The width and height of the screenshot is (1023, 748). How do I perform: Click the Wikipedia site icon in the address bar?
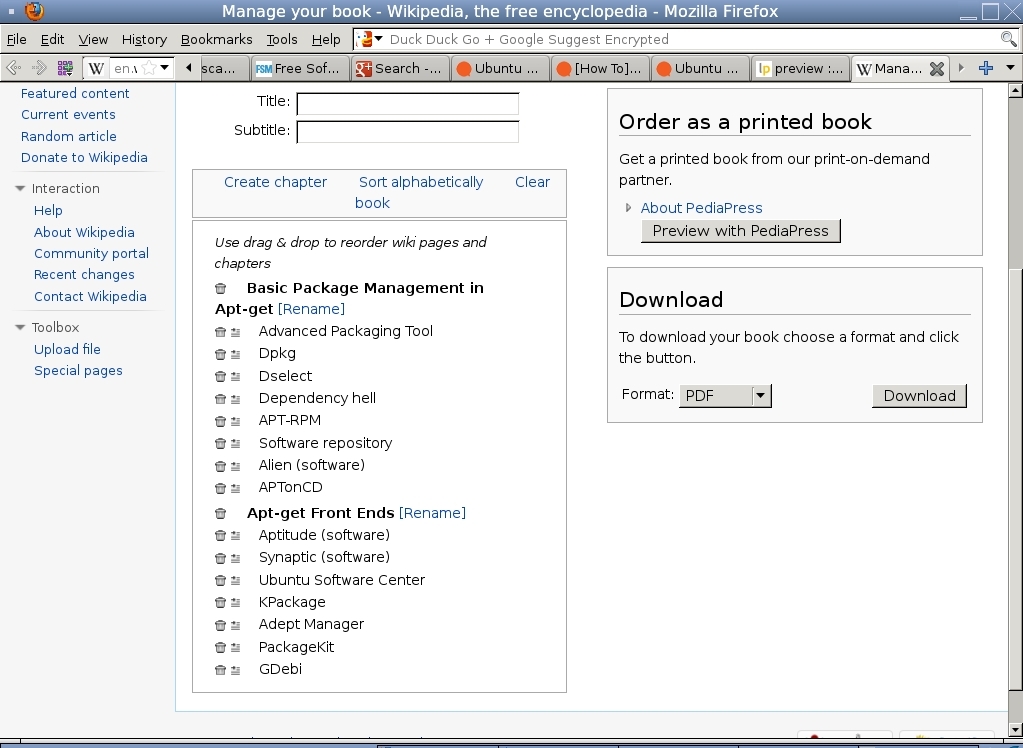tap(96, 69)
